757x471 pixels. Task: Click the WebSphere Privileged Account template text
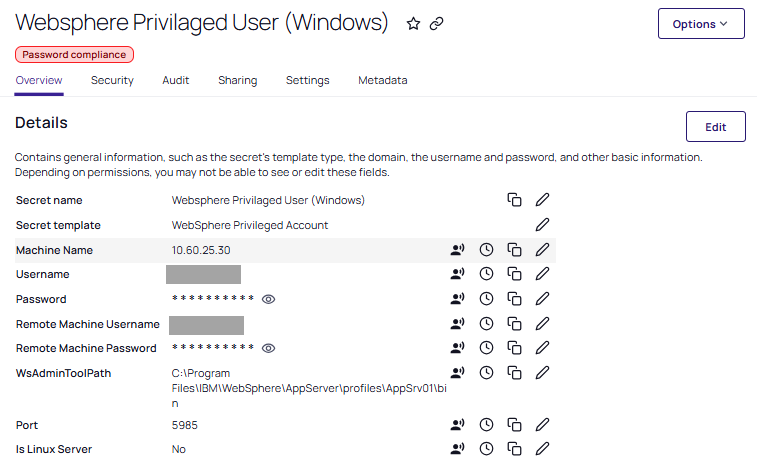(x=250, y=225)
